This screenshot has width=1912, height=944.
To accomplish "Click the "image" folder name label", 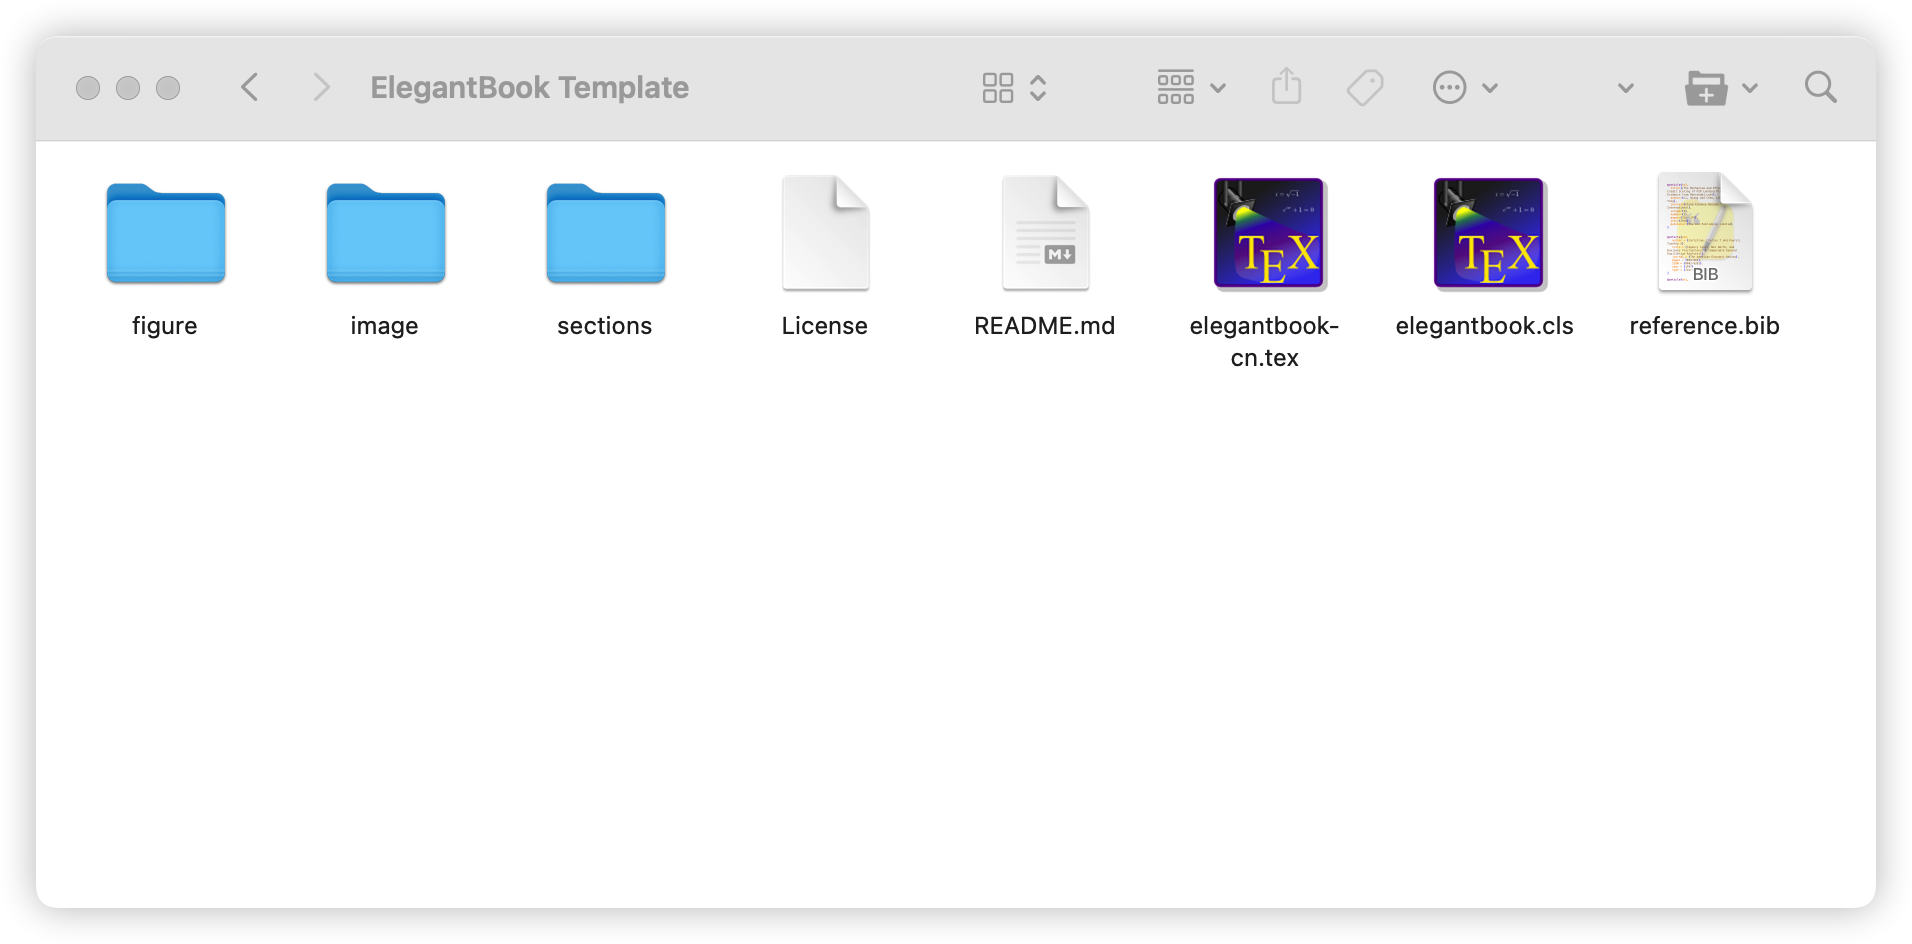I will [x=385, y=326].
